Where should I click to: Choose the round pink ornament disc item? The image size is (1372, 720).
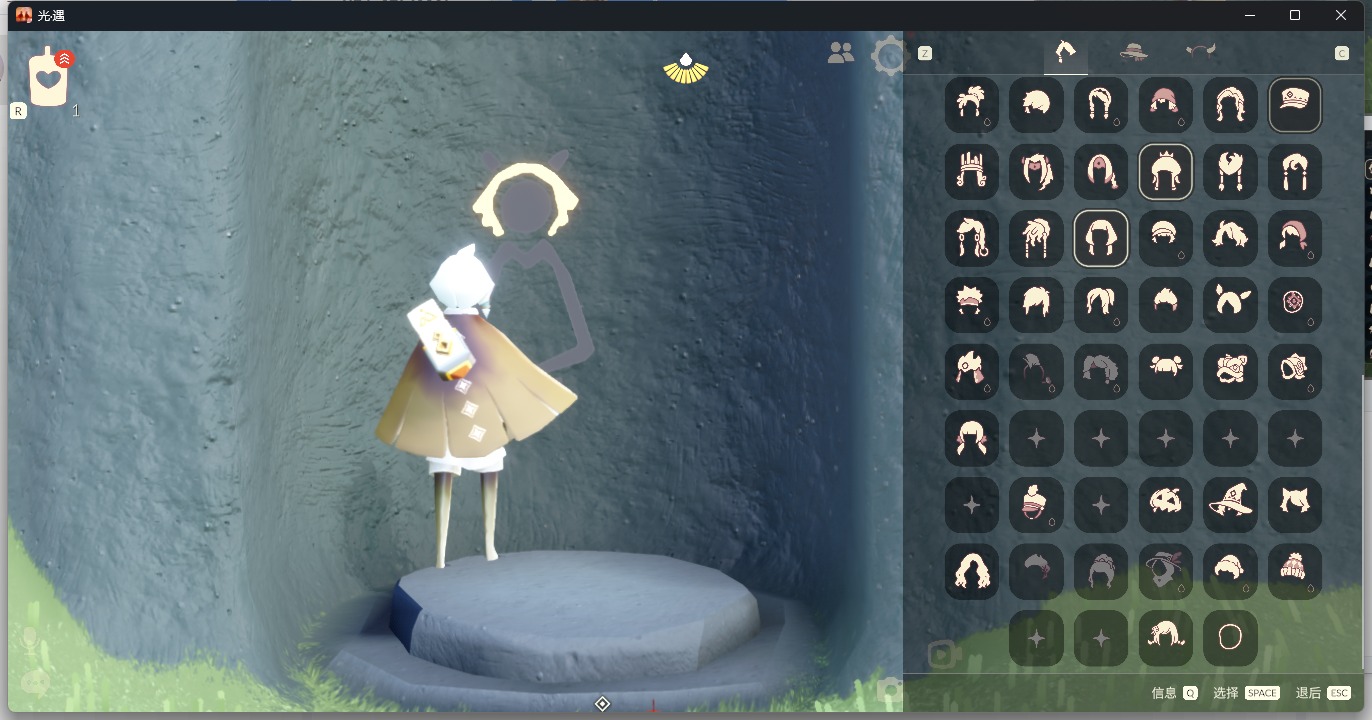pos(1295,304)
